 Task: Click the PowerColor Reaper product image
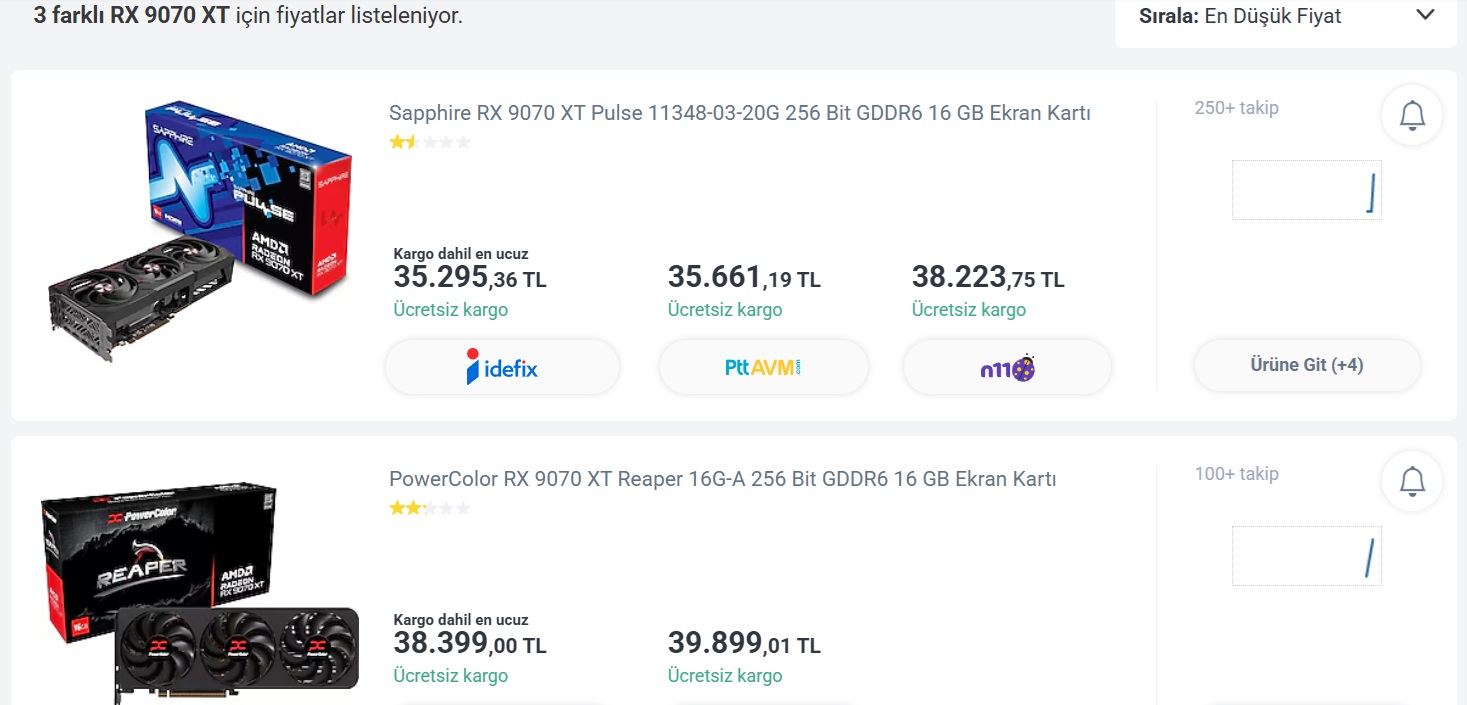pyautogui.click(x=198, y=590)
